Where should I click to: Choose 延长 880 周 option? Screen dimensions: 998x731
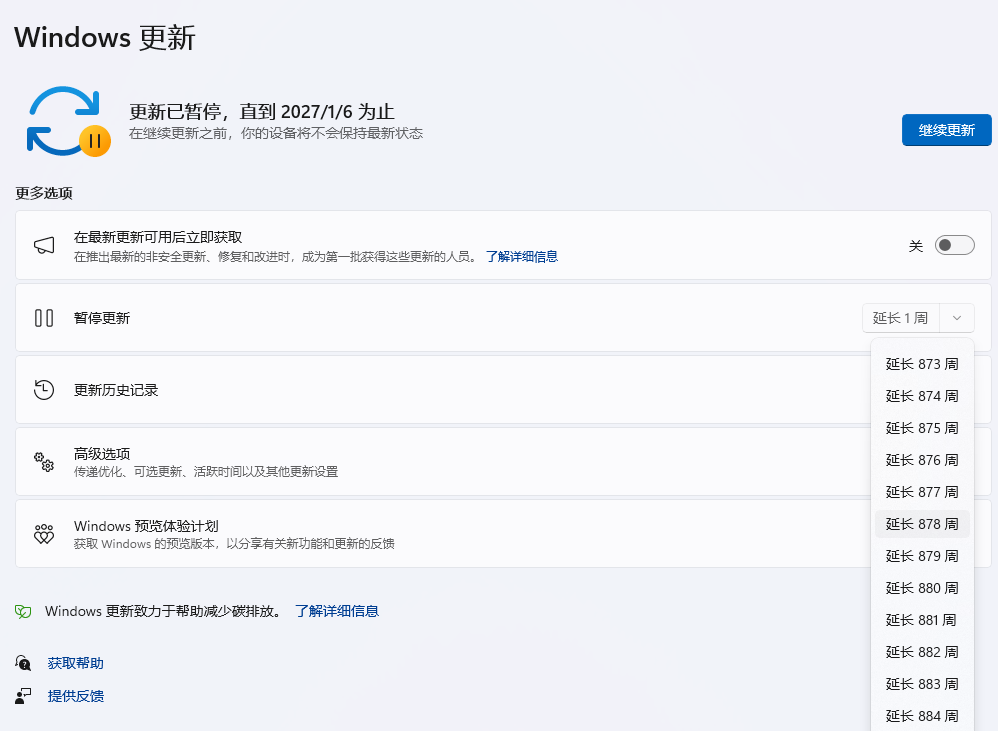[x=922, y=588]
